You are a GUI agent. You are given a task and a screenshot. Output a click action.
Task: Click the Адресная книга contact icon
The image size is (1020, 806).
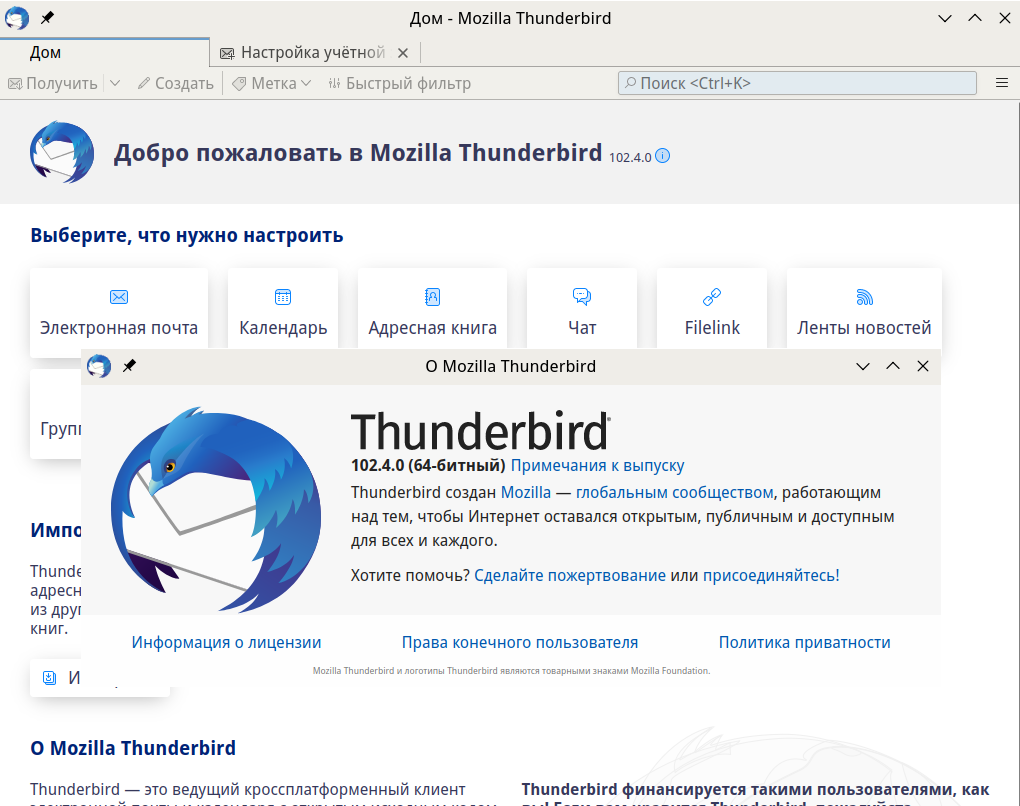point(433,297)
